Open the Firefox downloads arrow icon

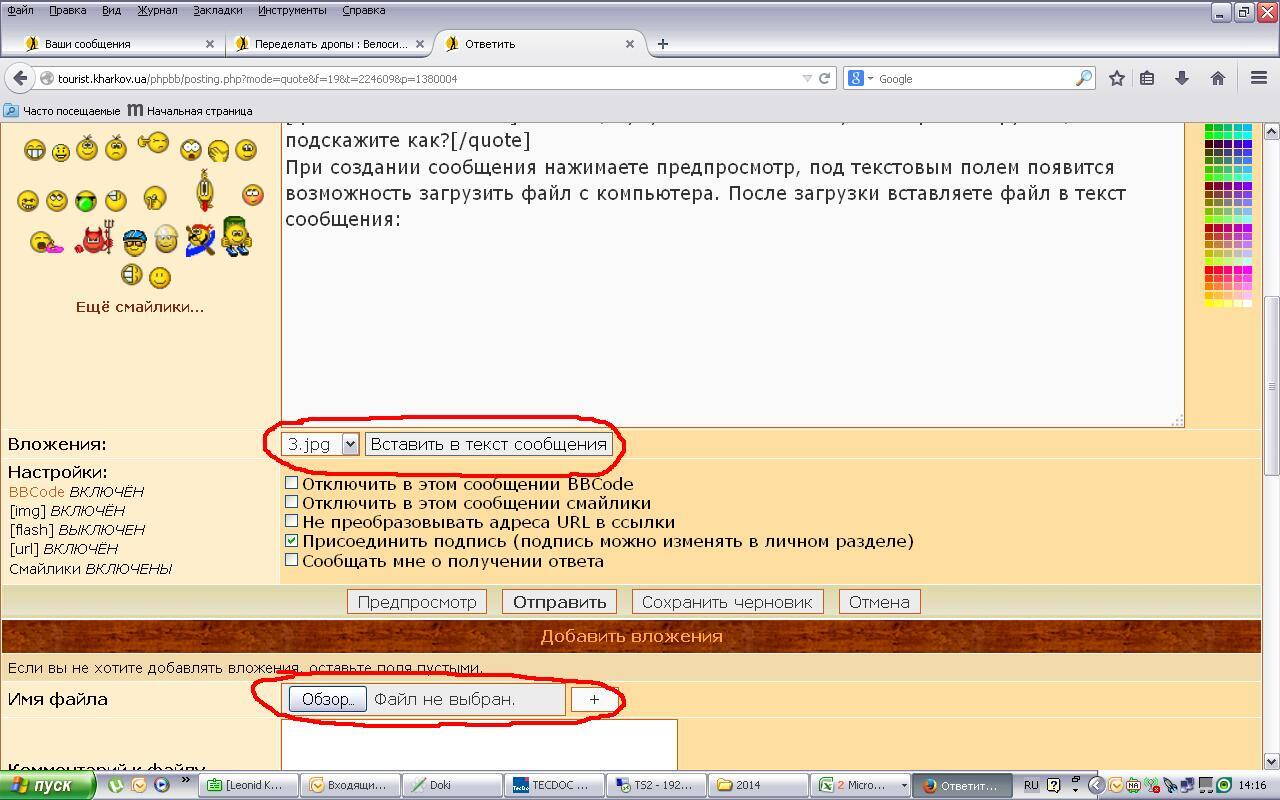1182,78
